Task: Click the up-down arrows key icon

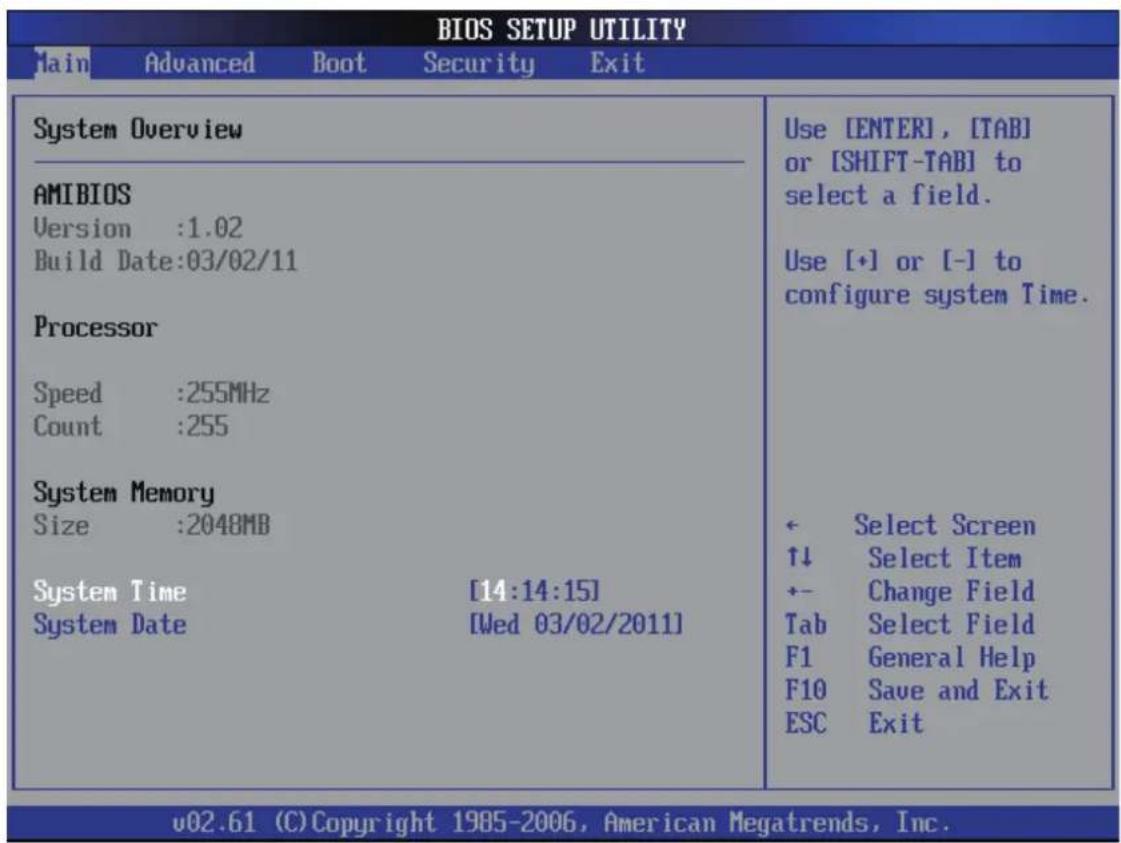Action: pos(799,556)
